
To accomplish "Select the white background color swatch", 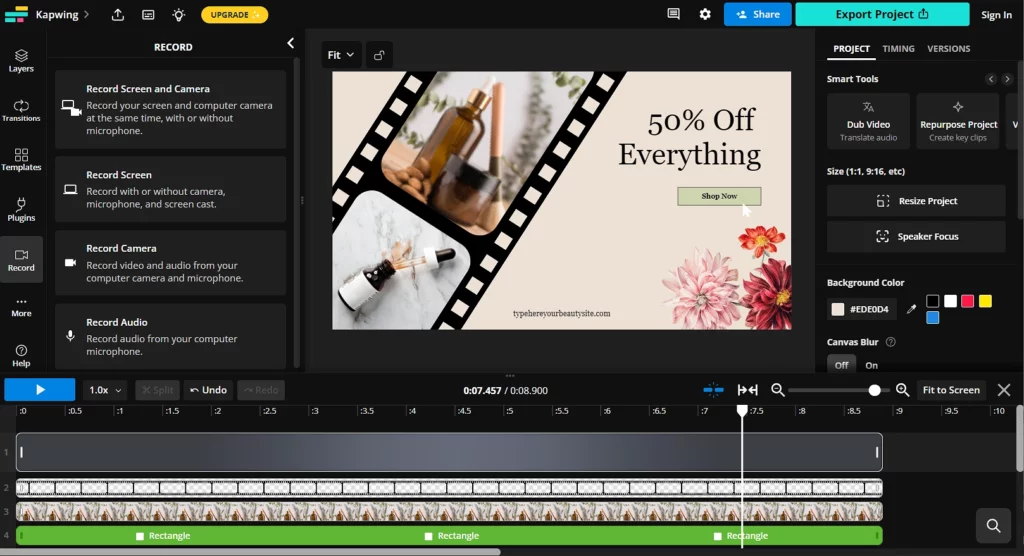I will (950, 301).
